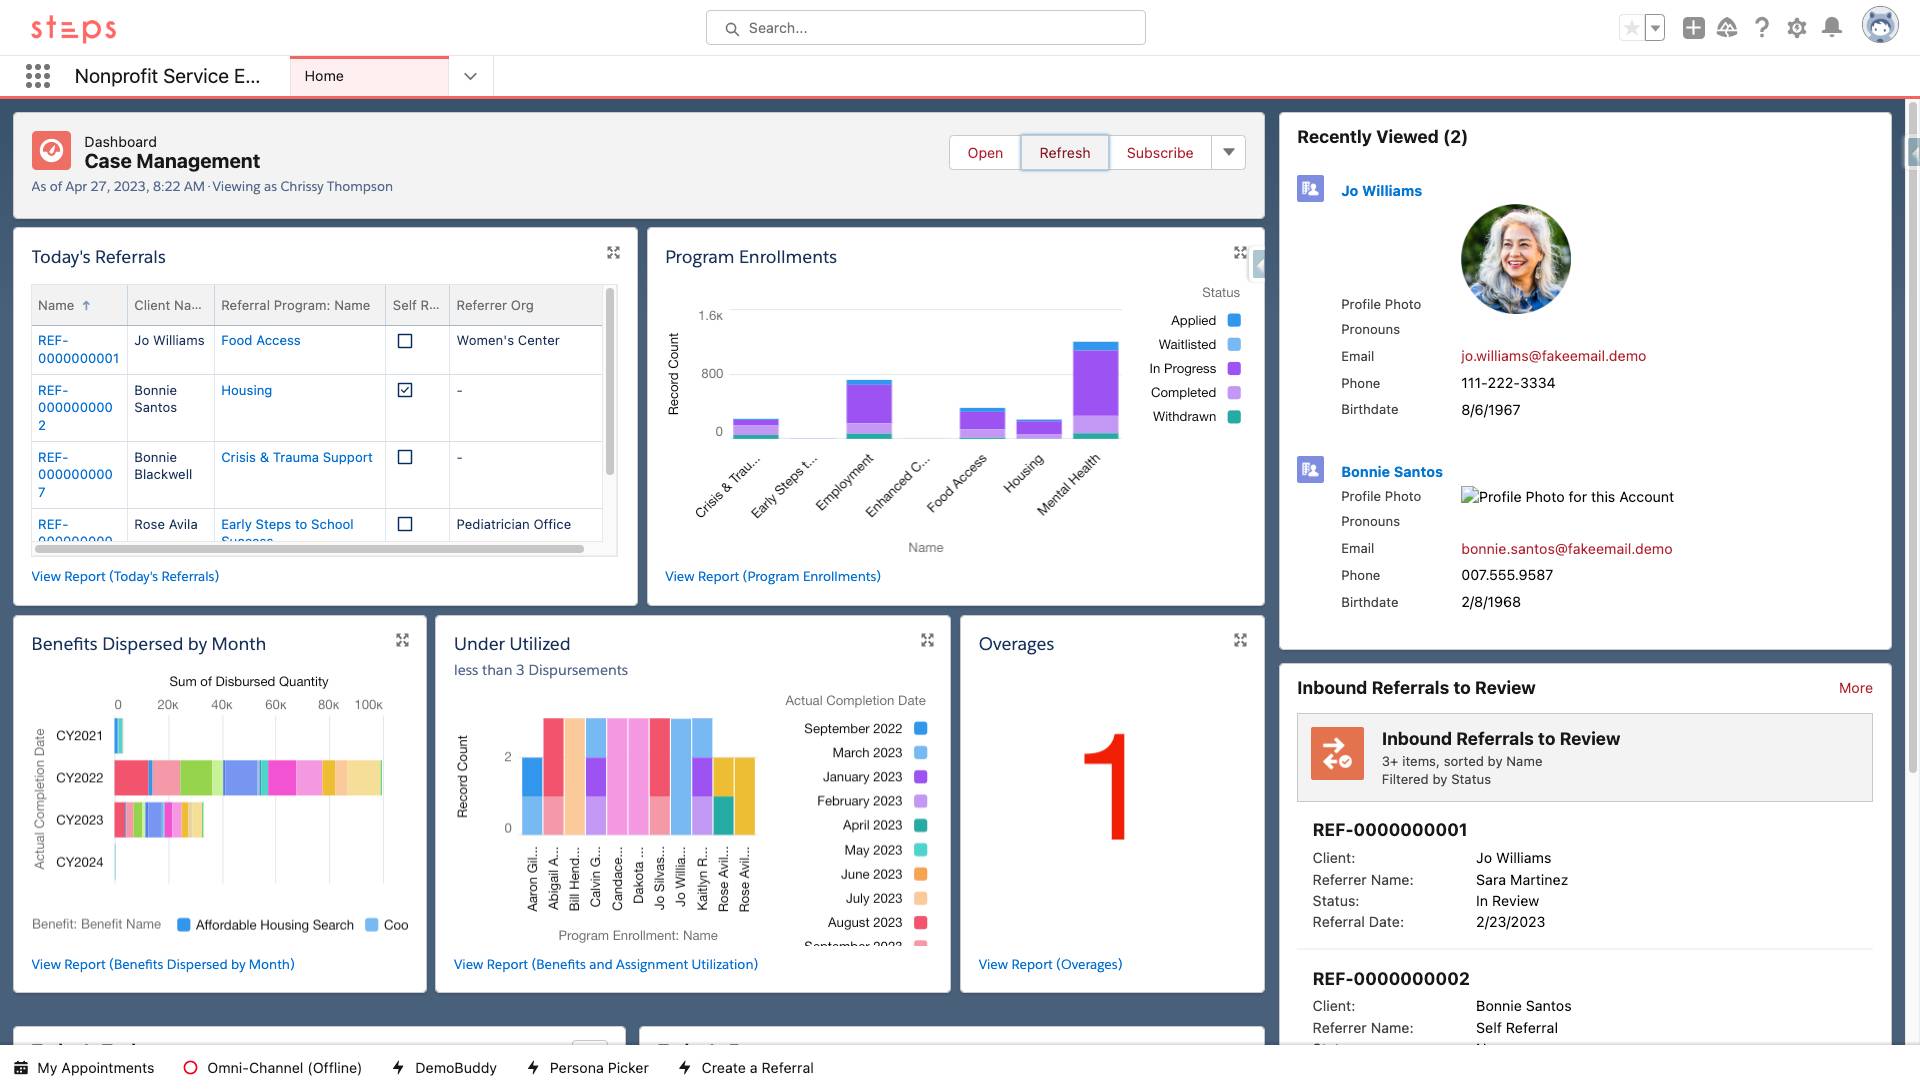The image size is (1920, 1089).
Task: Open View Report (Program Enrollments) link
Action: tap(773, 576)
